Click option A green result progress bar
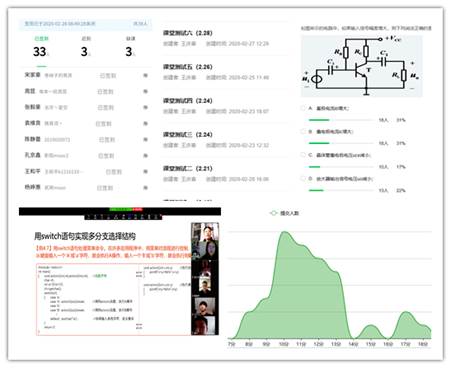The height and width of the screenshot is (368, 451). (319, 120)
